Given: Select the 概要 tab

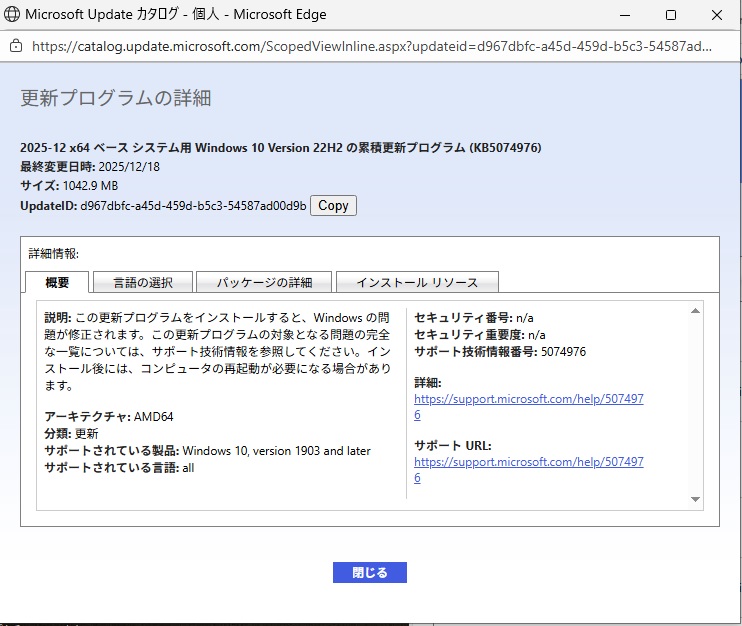Looking at the screenshot, I should coord(57,282).
